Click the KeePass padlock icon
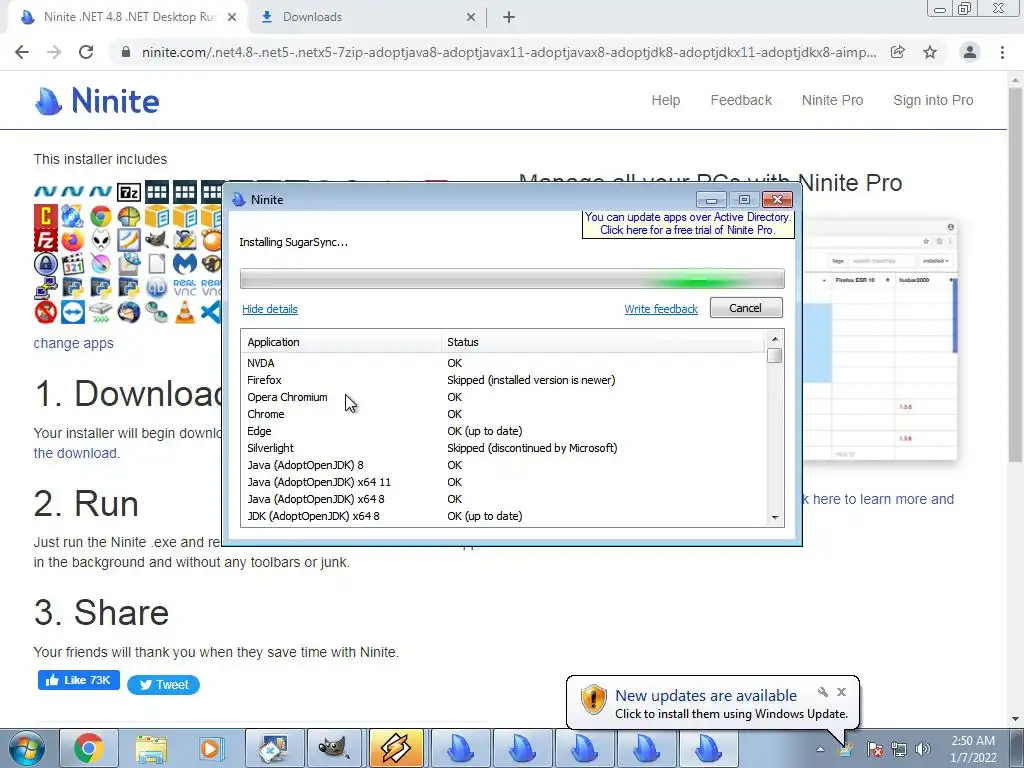The height and width of the screenshot is (768, 1024). [45, 264]
